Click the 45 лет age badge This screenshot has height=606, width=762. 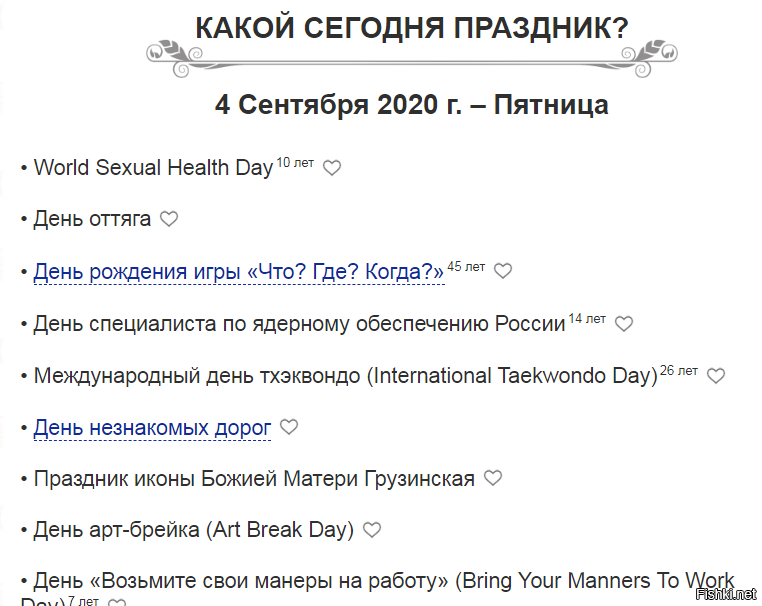466,266
